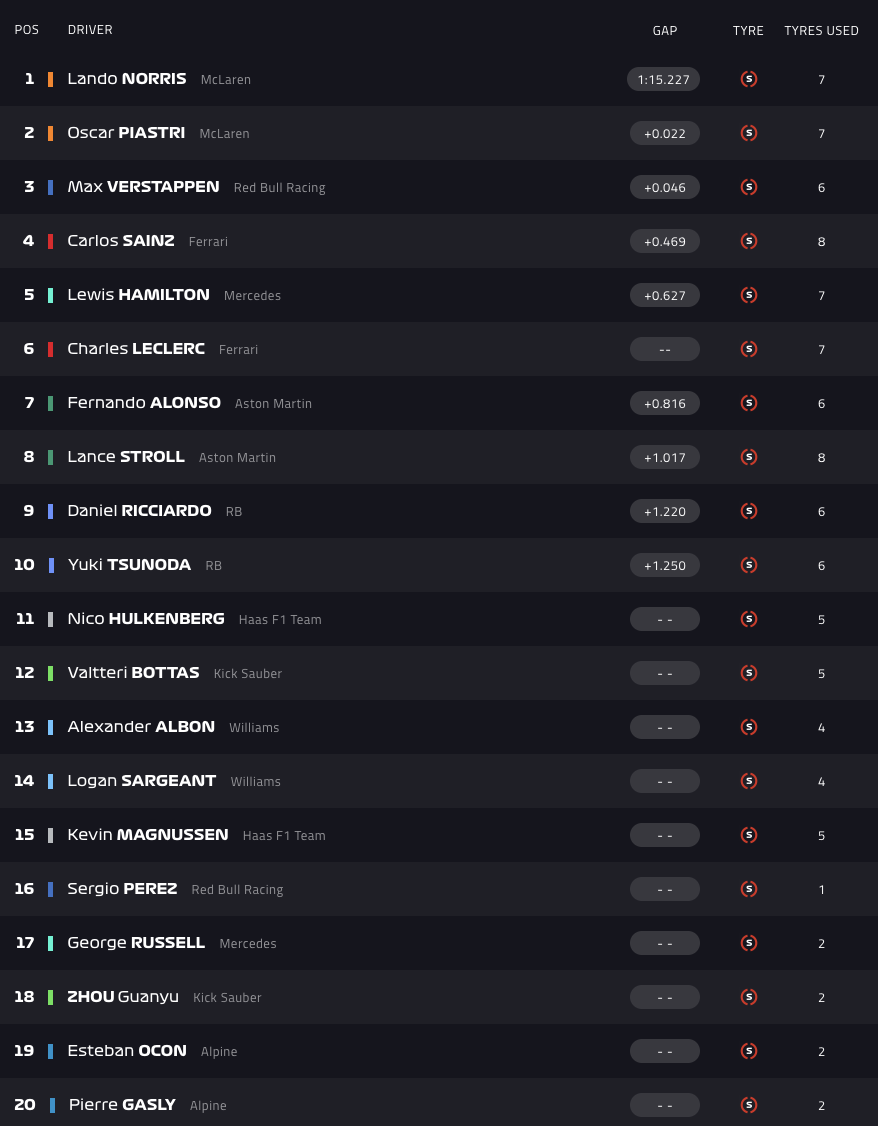Click Lewis Hamilton's soft tyre icon

748,295
